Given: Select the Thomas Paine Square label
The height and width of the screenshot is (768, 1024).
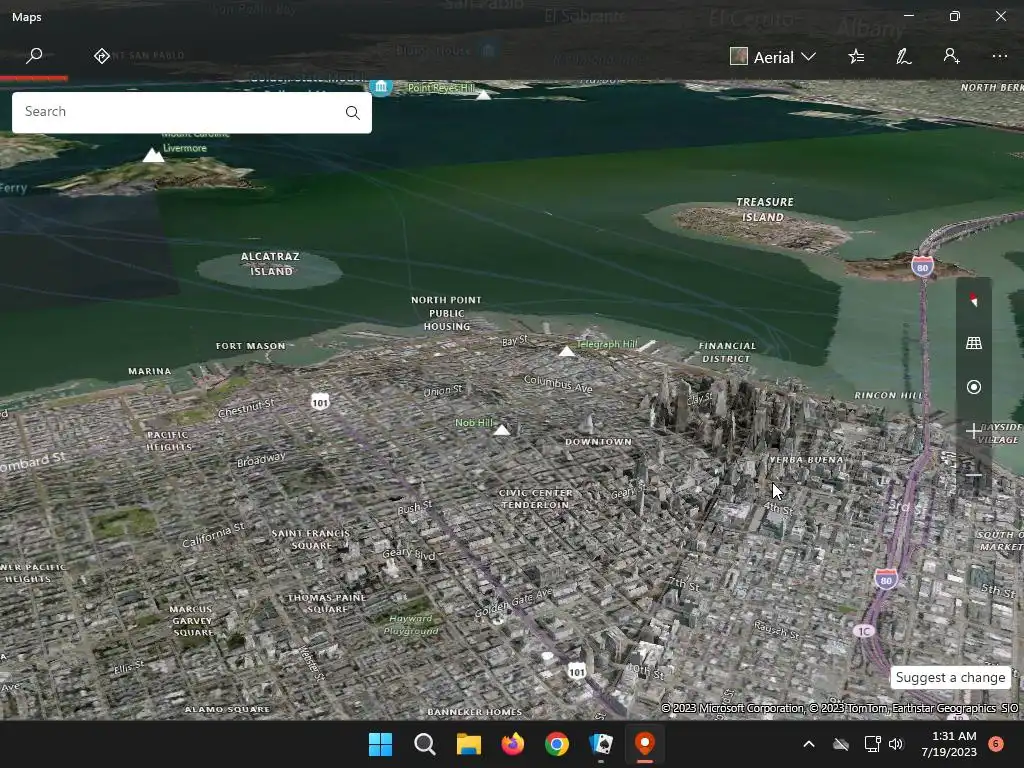Looking at the screenshot, I should tap(327, 603).
